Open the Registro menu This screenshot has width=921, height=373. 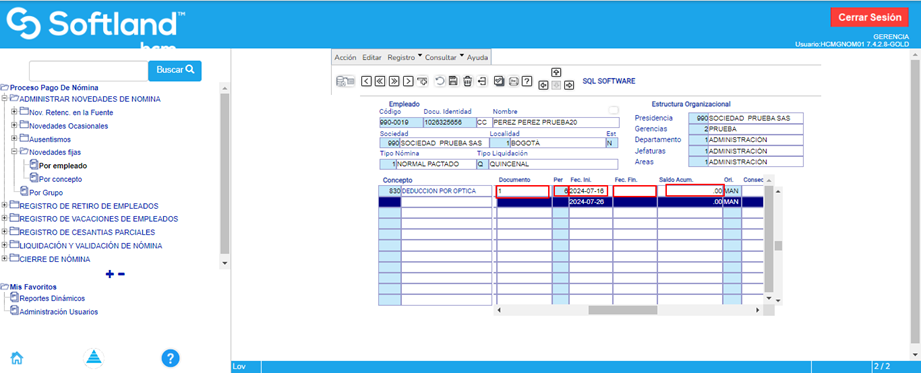(401, 58)
